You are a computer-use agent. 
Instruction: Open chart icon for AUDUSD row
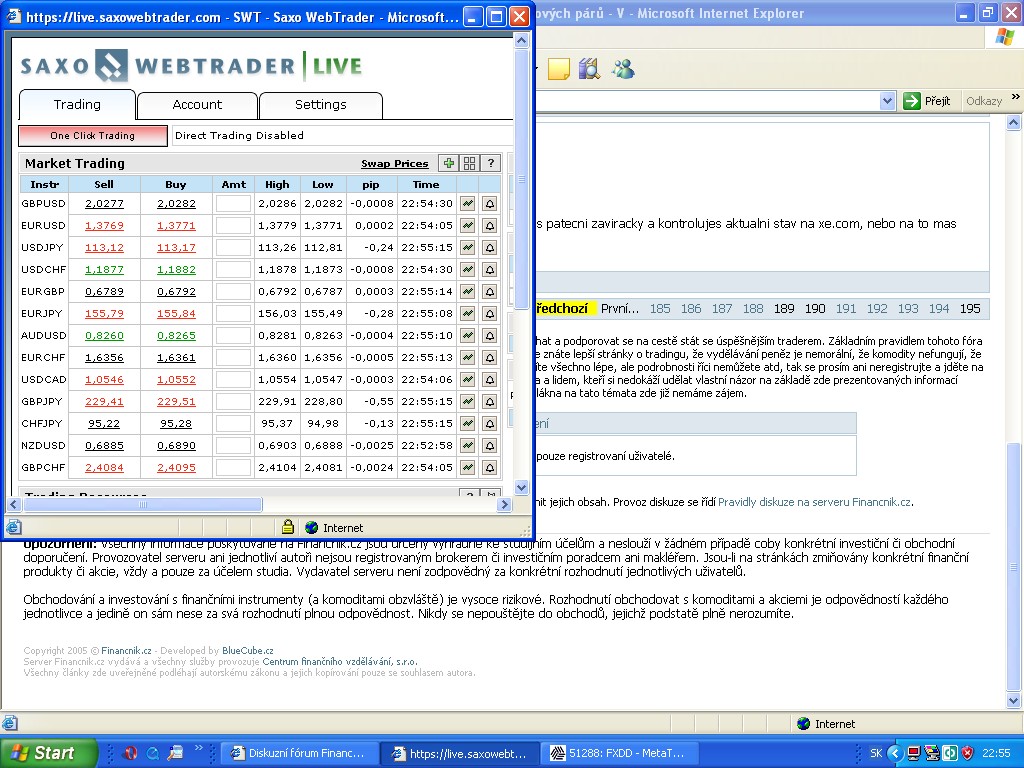point(468,336)
